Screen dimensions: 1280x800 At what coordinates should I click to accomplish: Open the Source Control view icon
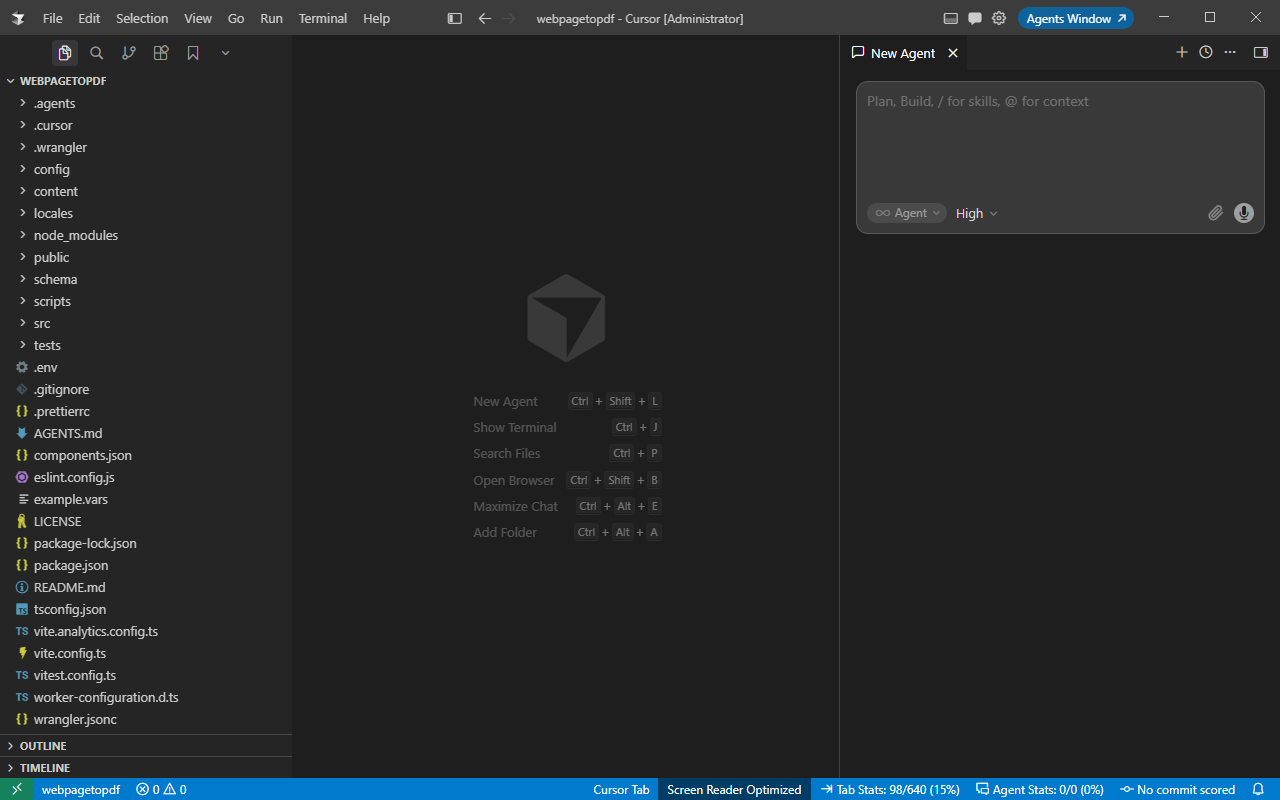[129, 53]
